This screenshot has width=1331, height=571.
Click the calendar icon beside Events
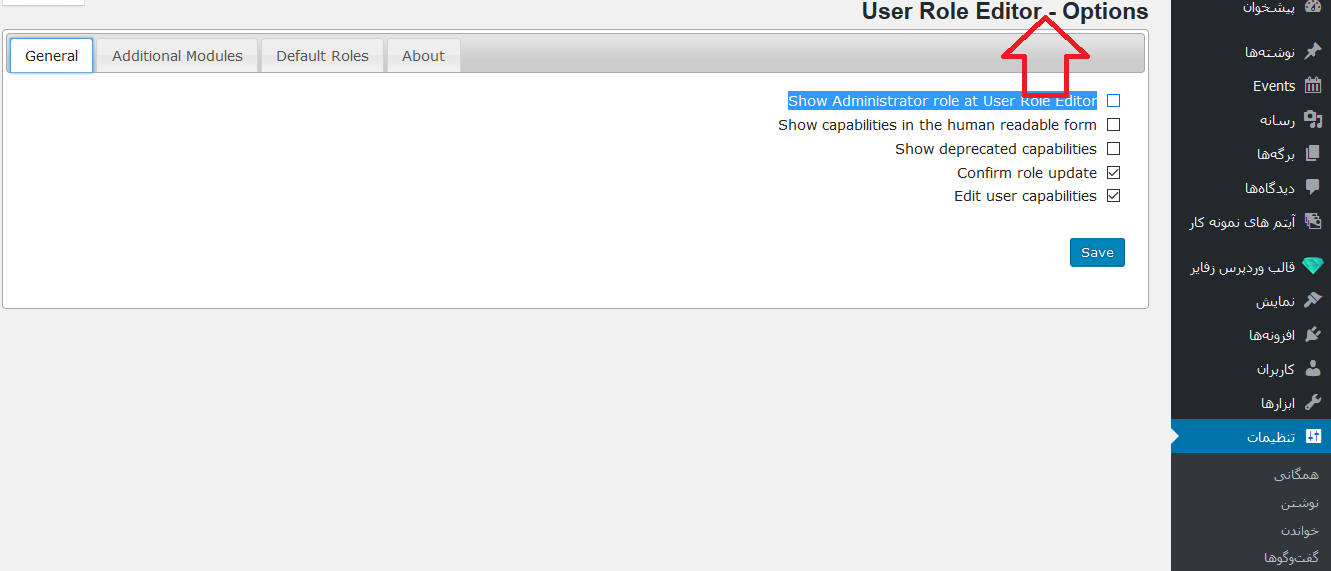point(1313,85)
